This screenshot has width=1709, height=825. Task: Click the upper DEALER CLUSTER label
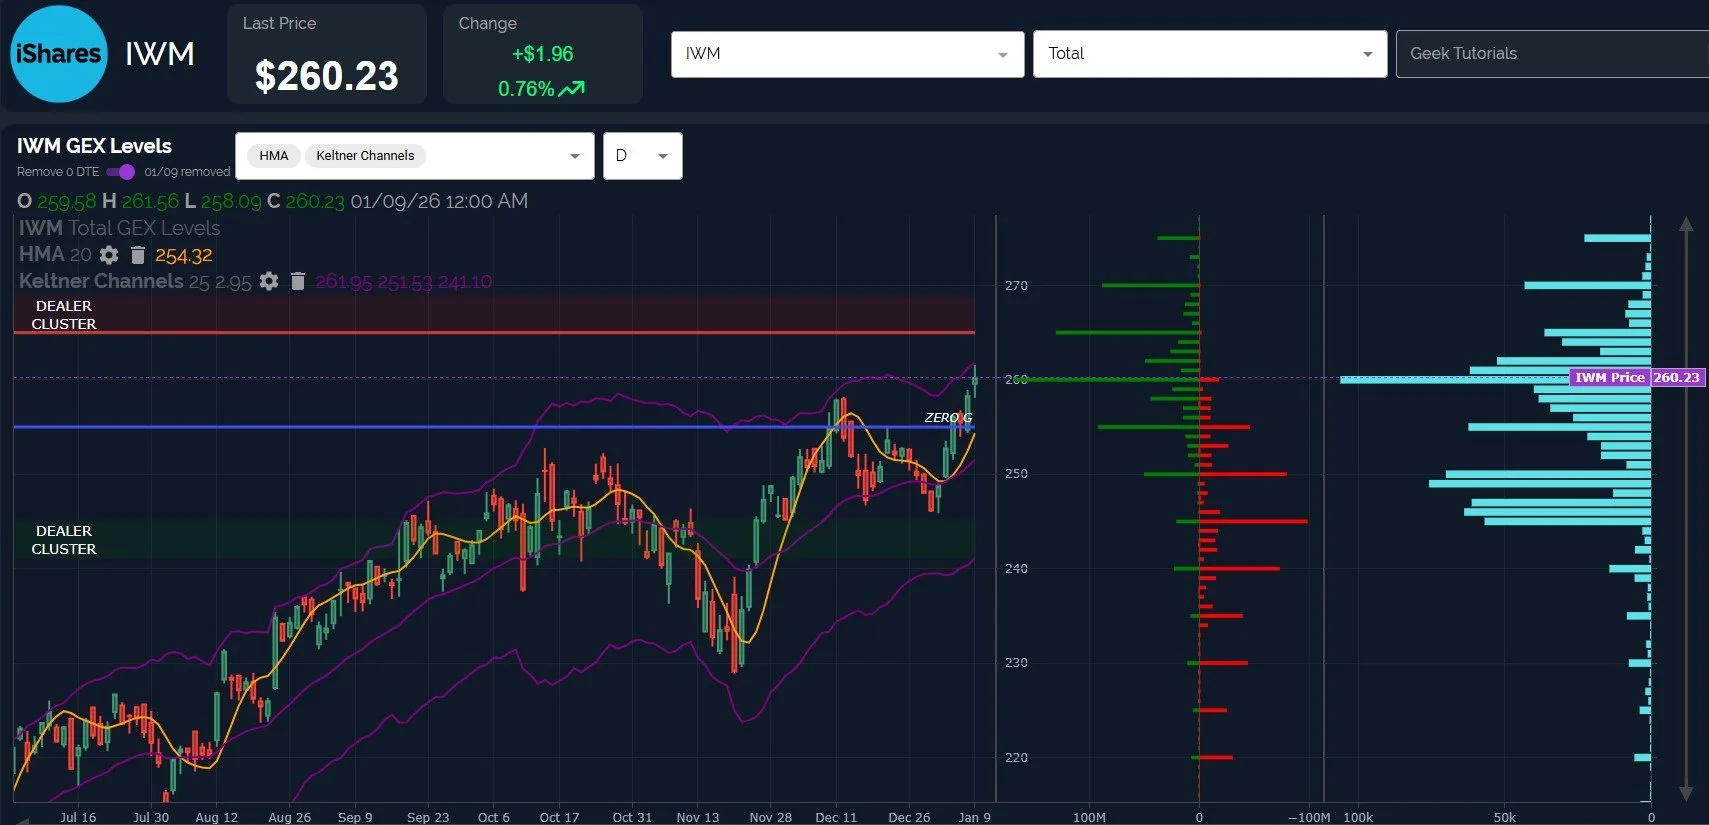(64, 315)
